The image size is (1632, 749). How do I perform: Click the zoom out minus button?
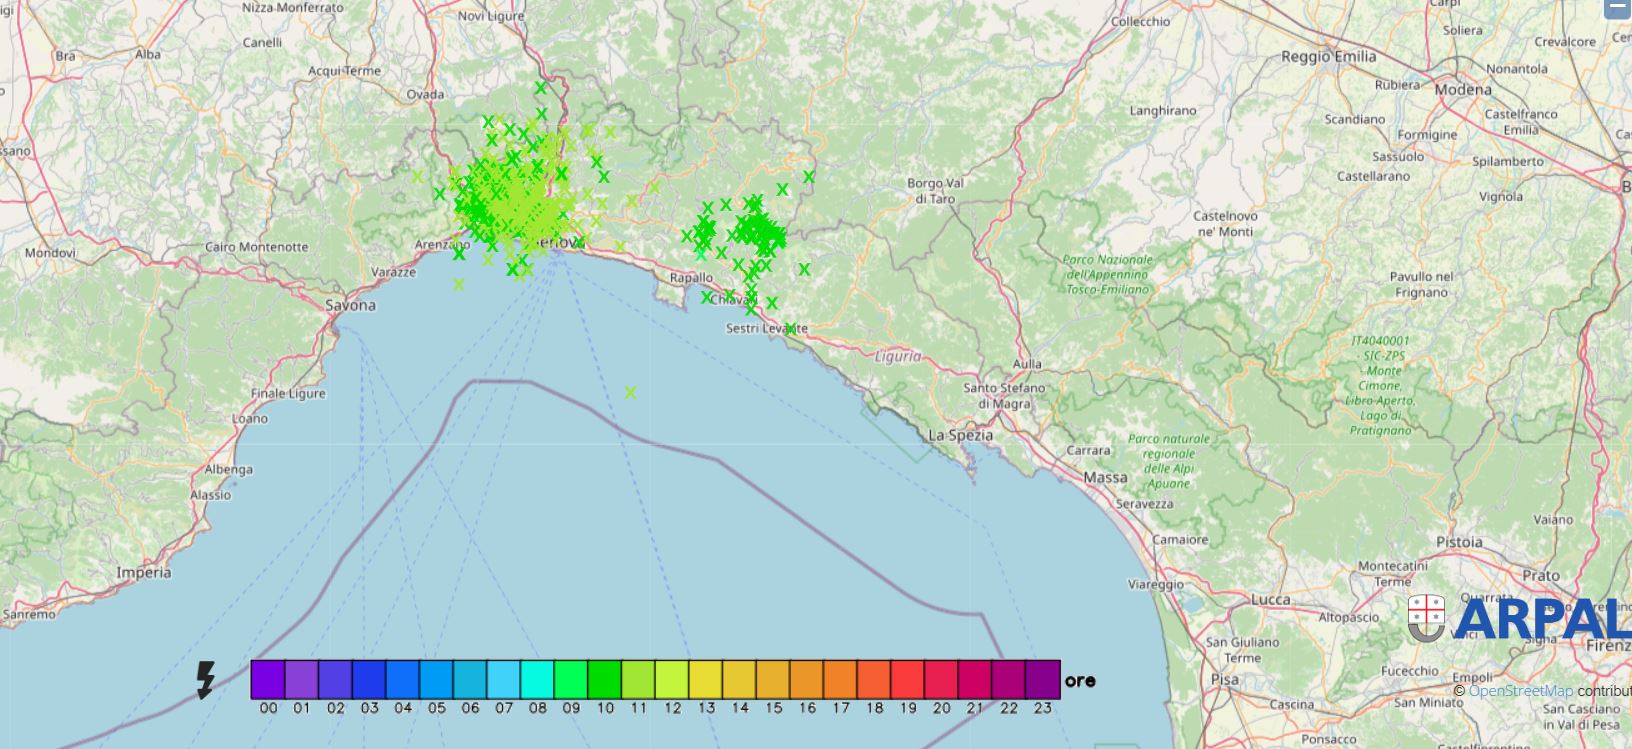click(1617, 9)
